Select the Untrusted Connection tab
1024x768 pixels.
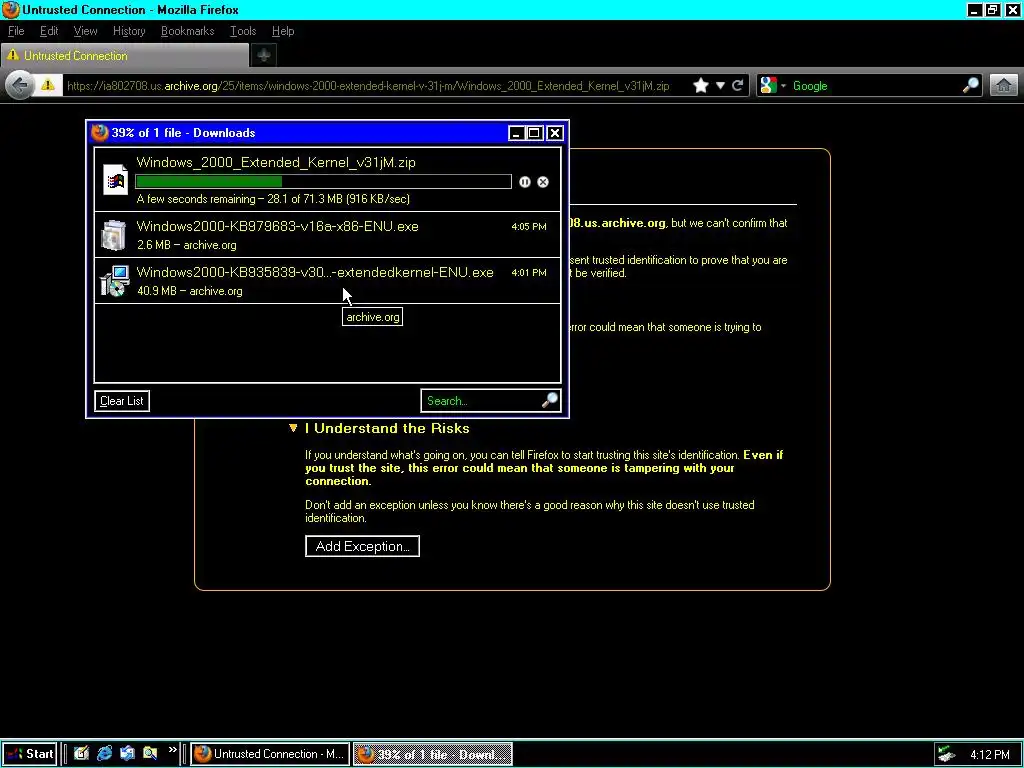[125, 56]
